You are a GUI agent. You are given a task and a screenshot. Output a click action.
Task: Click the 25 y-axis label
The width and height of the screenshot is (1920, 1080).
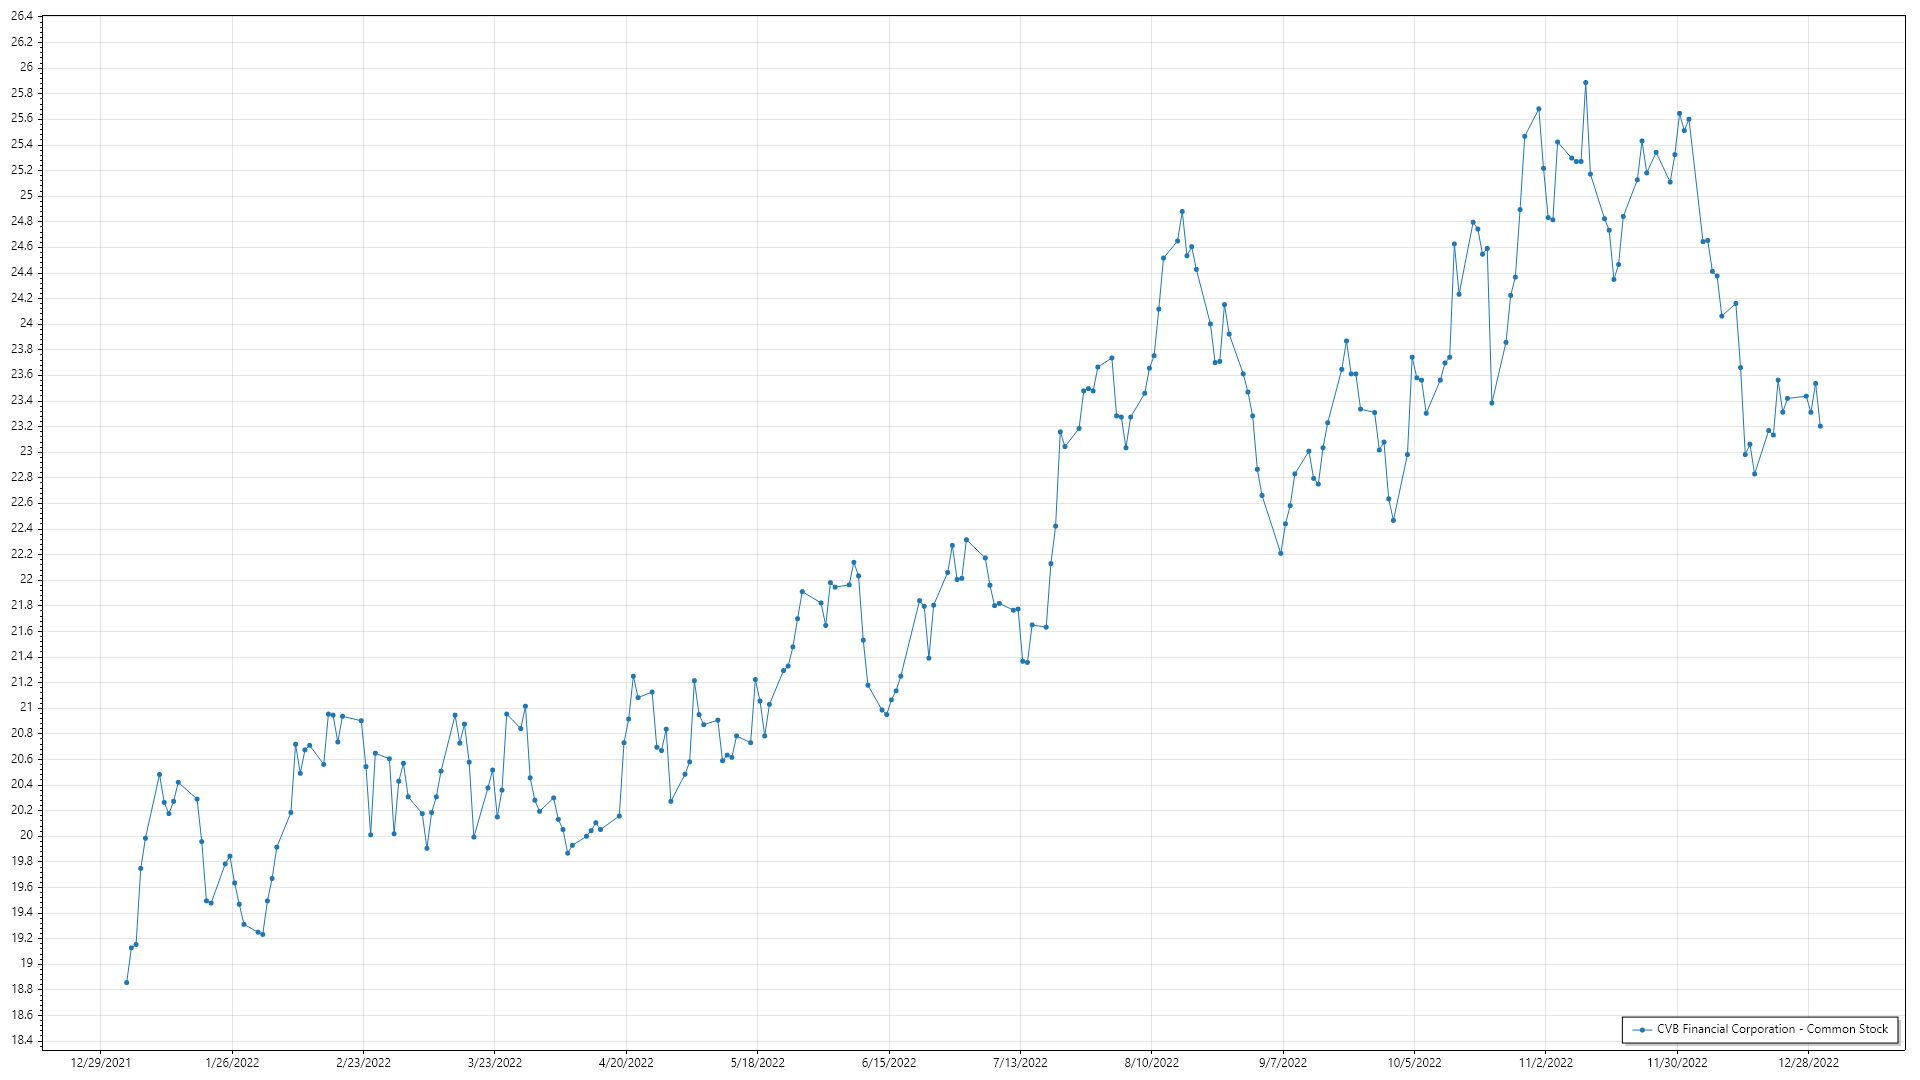[26, 195]
